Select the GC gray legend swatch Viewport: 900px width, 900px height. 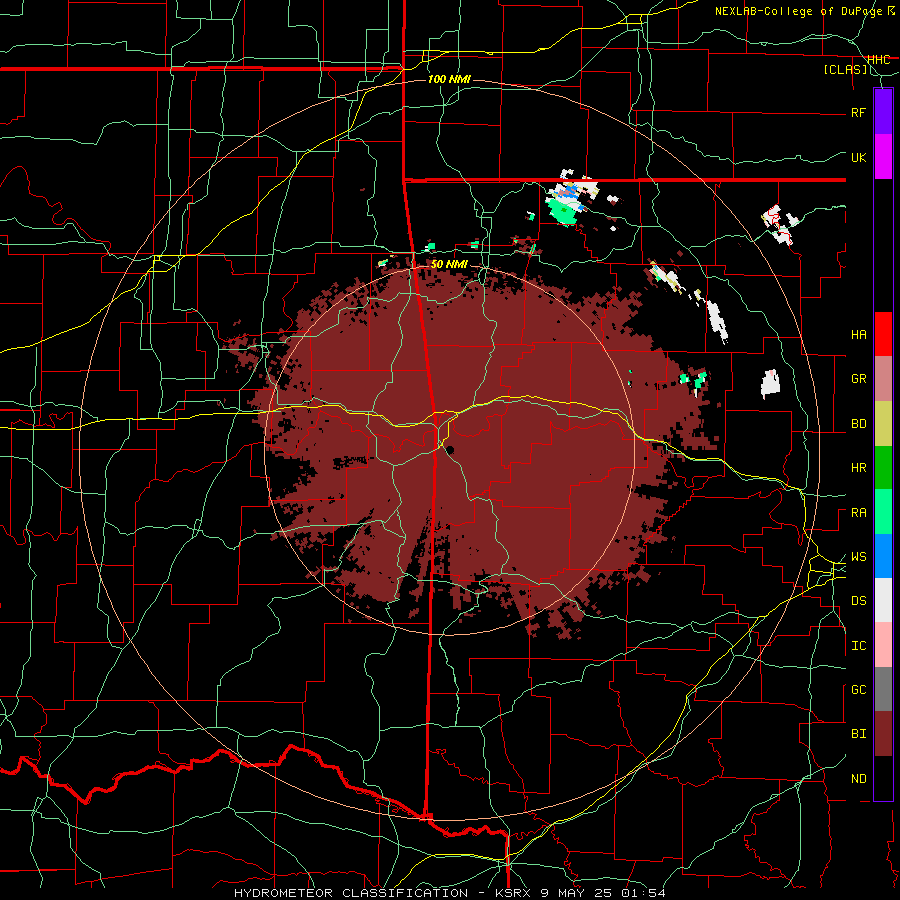(x=883, y=689)
